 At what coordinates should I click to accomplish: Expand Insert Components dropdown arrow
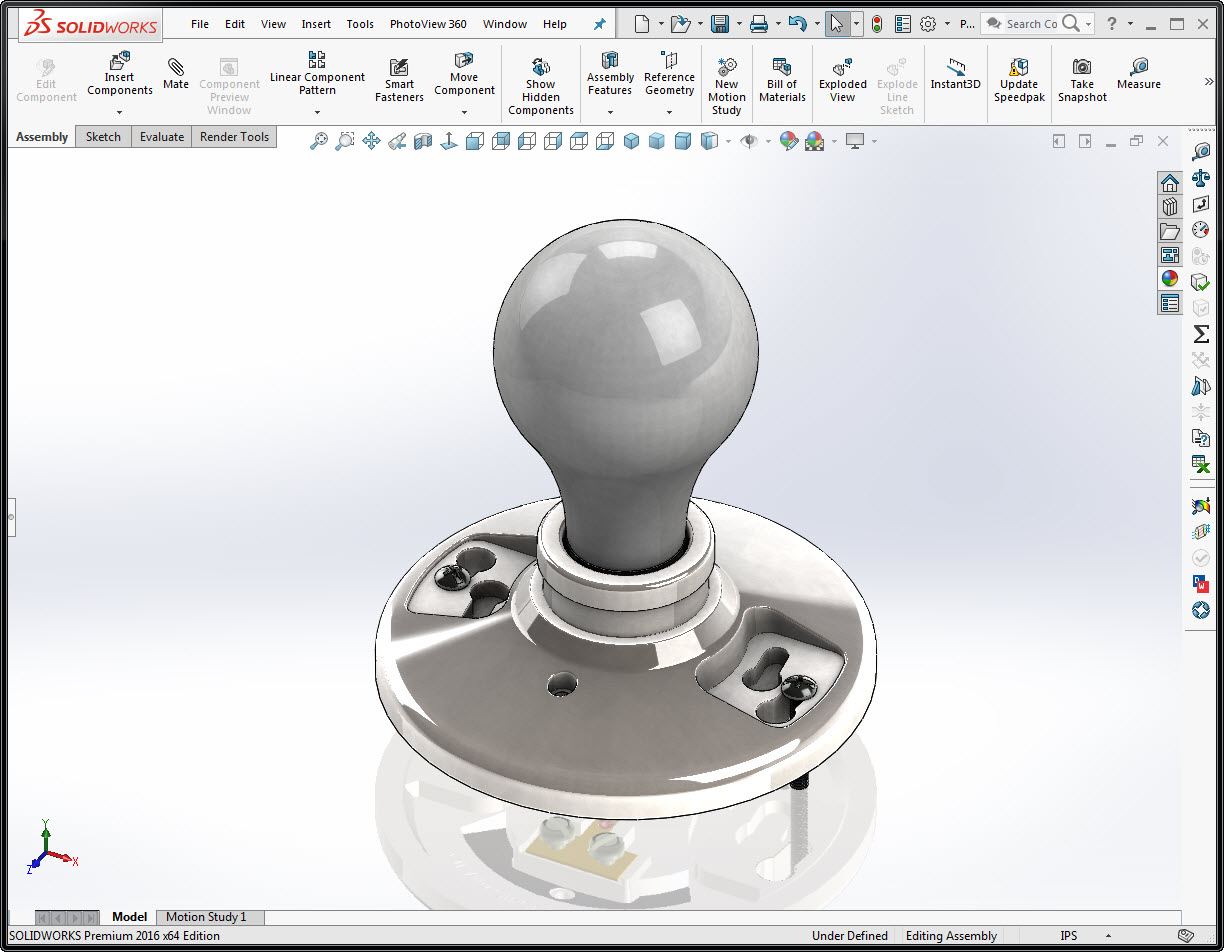tap(119, 112)
